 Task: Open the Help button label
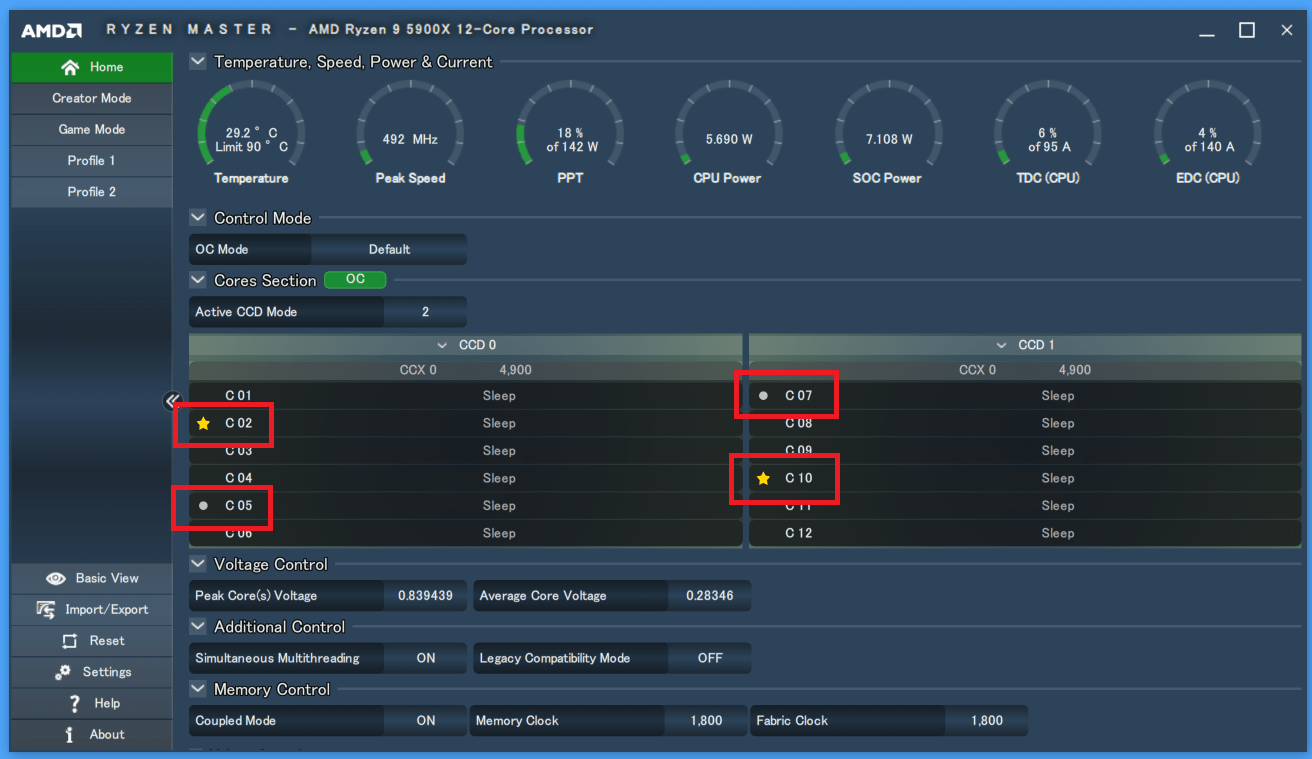click(107, 703)
